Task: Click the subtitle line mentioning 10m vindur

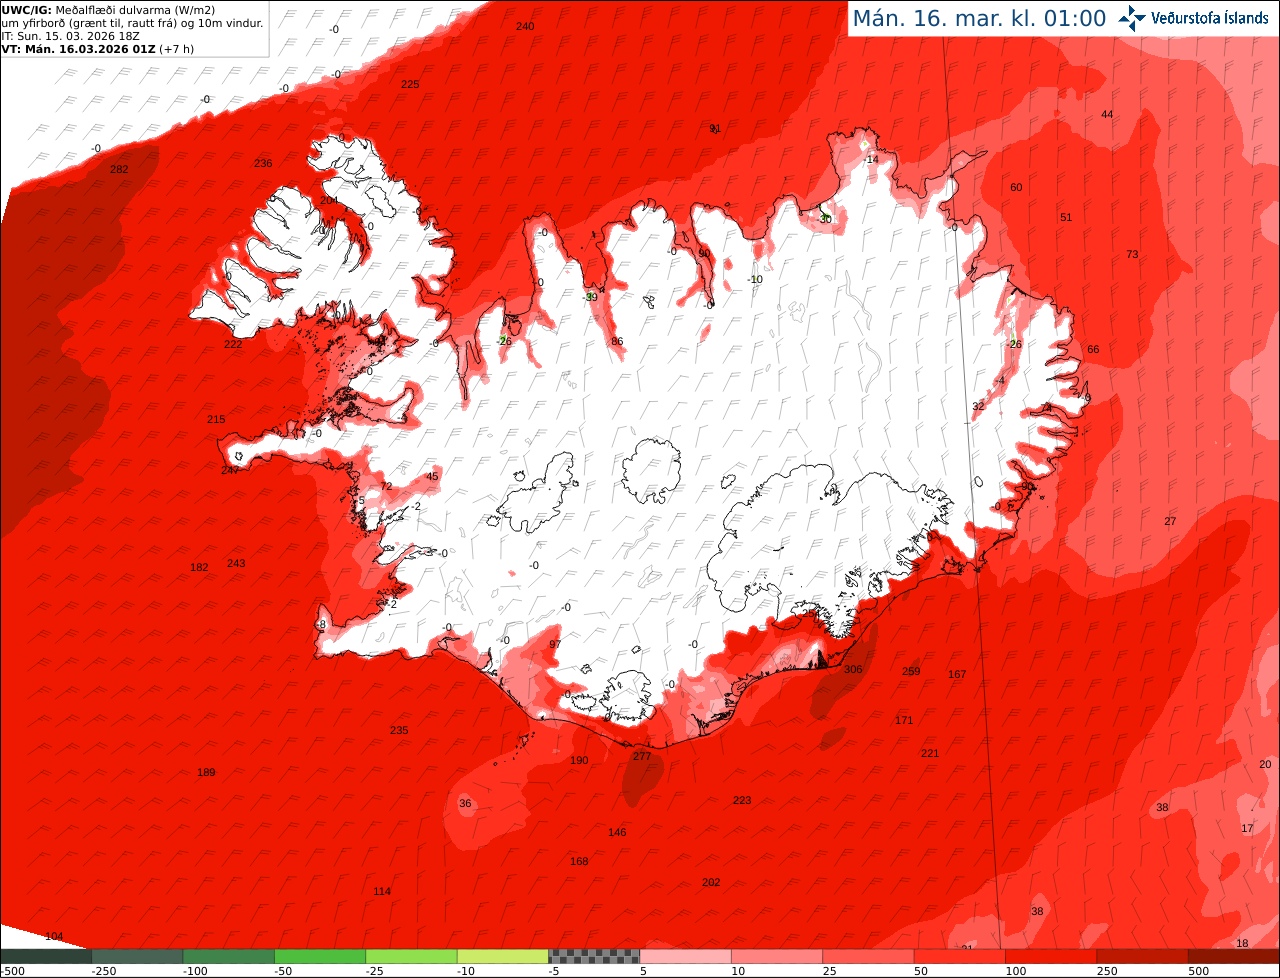Action: click(x=133, y=23)
